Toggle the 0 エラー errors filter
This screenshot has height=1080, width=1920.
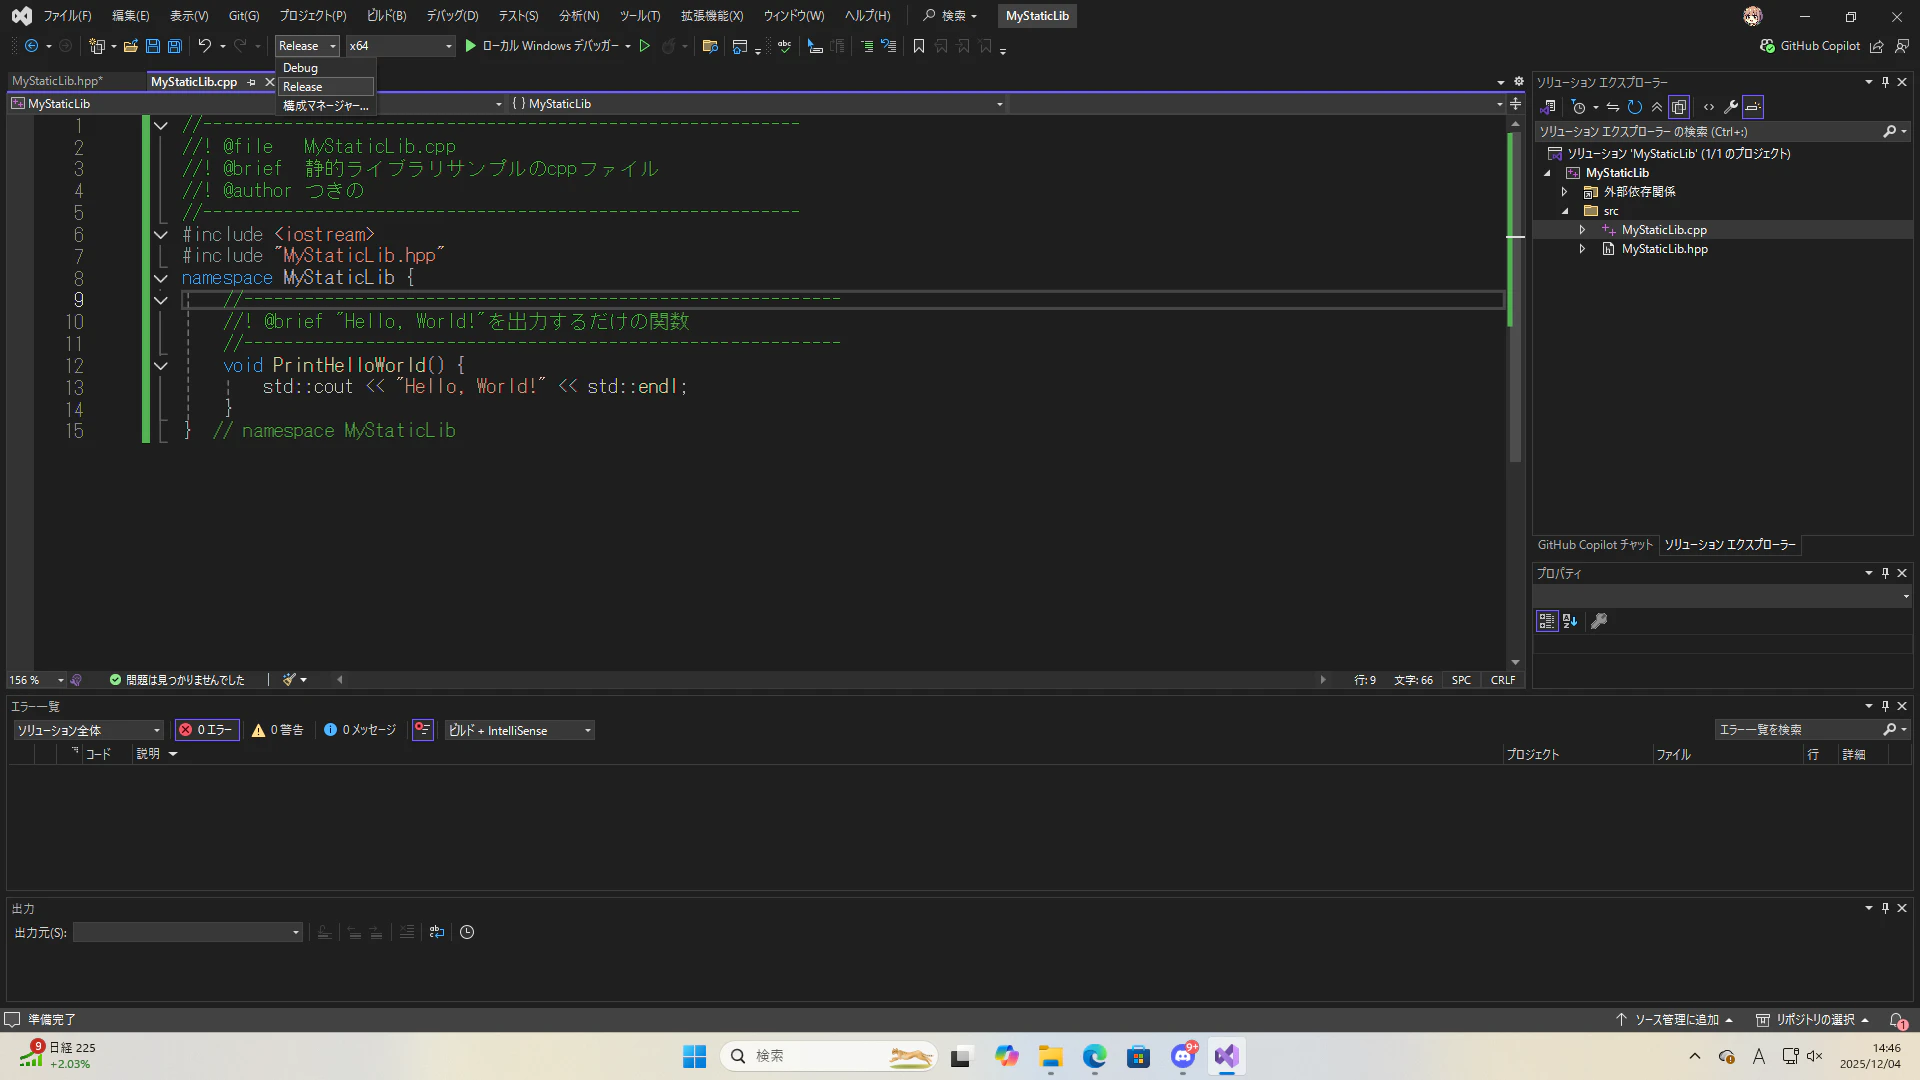click(207, 730)
